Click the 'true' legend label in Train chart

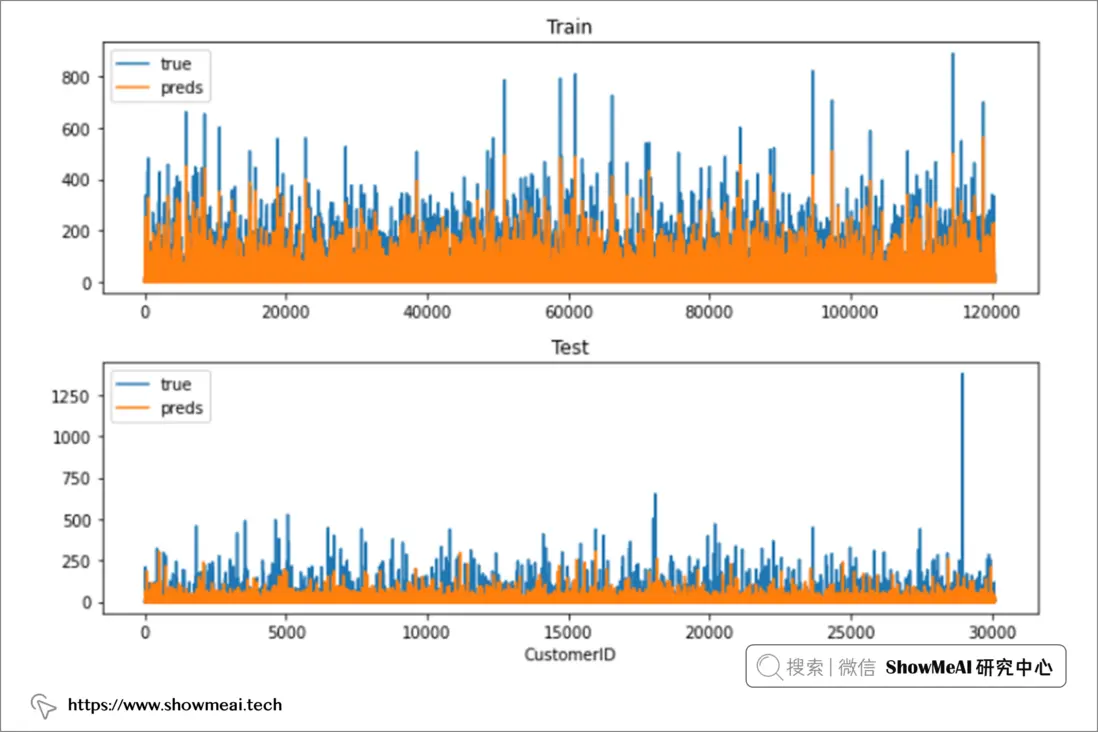click(x=175, y=64)
